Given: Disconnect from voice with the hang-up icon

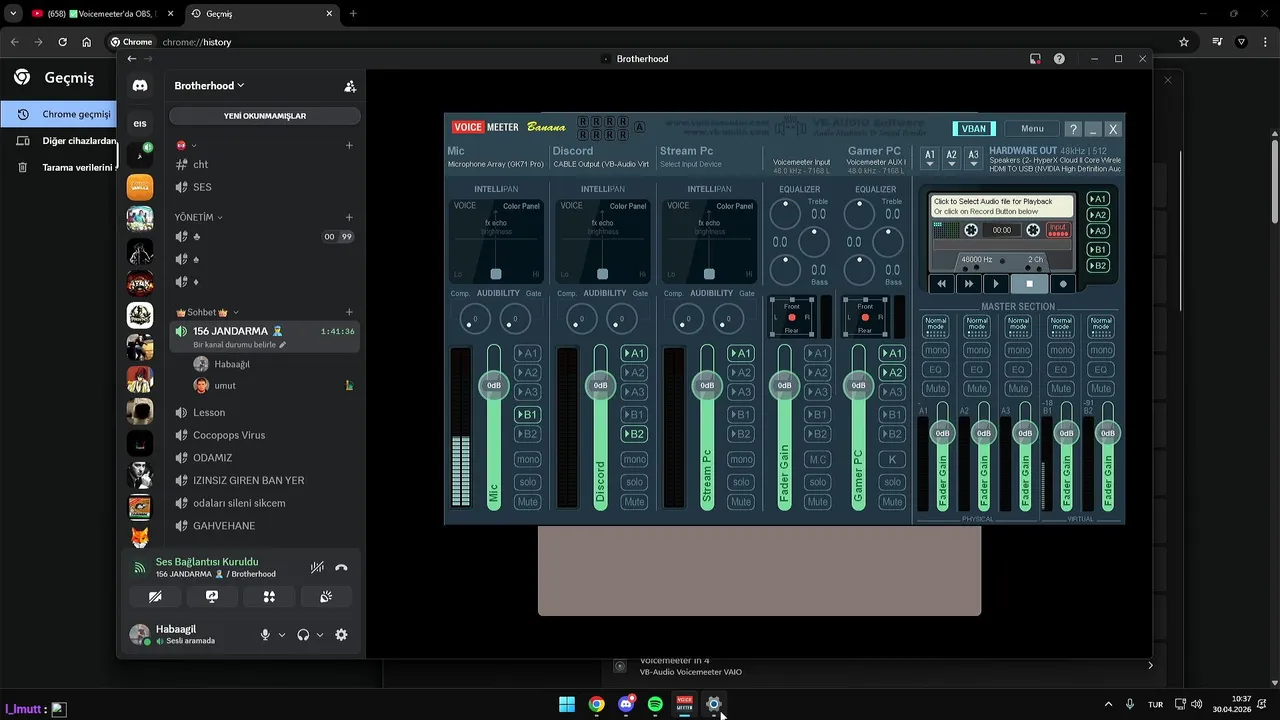Looking at the screenshot, I should (341, 567).
